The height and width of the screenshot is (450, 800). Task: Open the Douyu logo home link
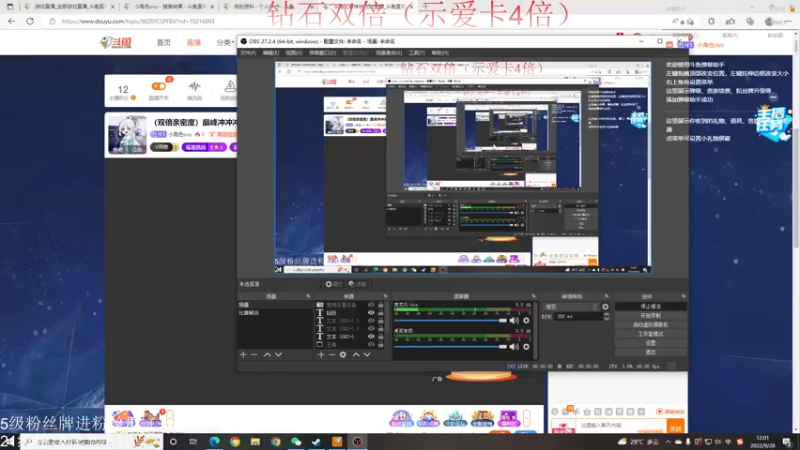pos(116,42)
